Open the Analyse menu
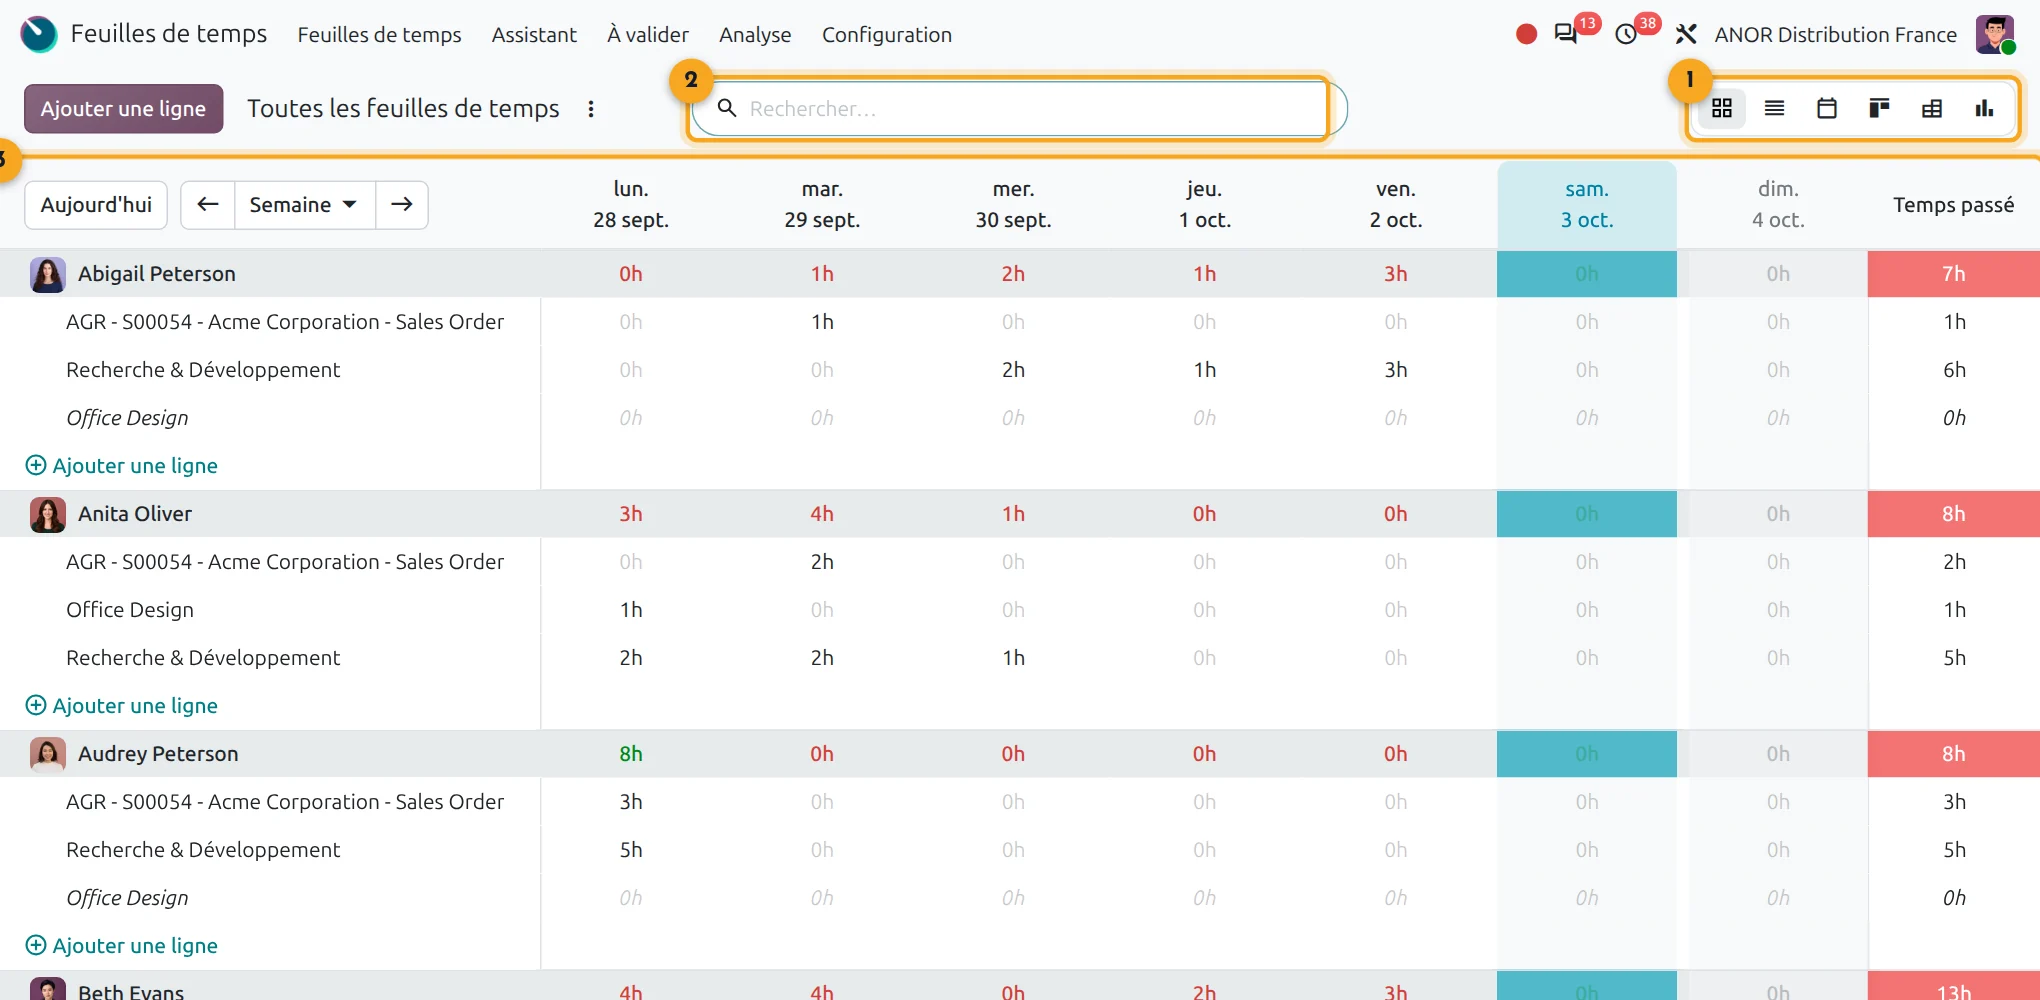The image size is (2040, 1000). (755, 34)
